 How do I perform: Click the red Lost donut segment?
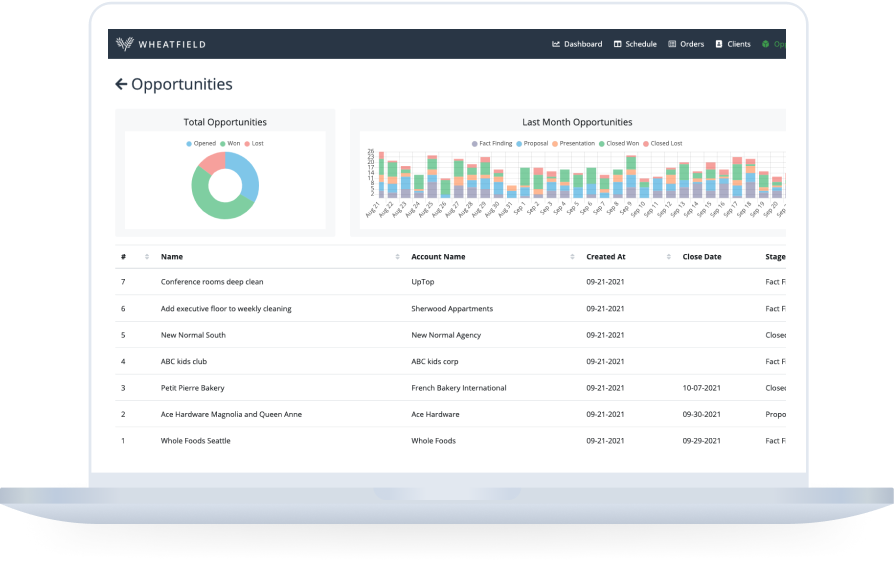pyautogui.click(x=212, y=161)
